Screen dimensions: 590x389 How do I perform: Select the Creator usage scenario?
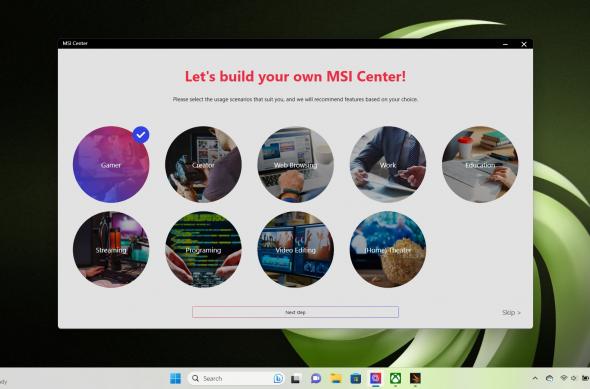(203, 164)
